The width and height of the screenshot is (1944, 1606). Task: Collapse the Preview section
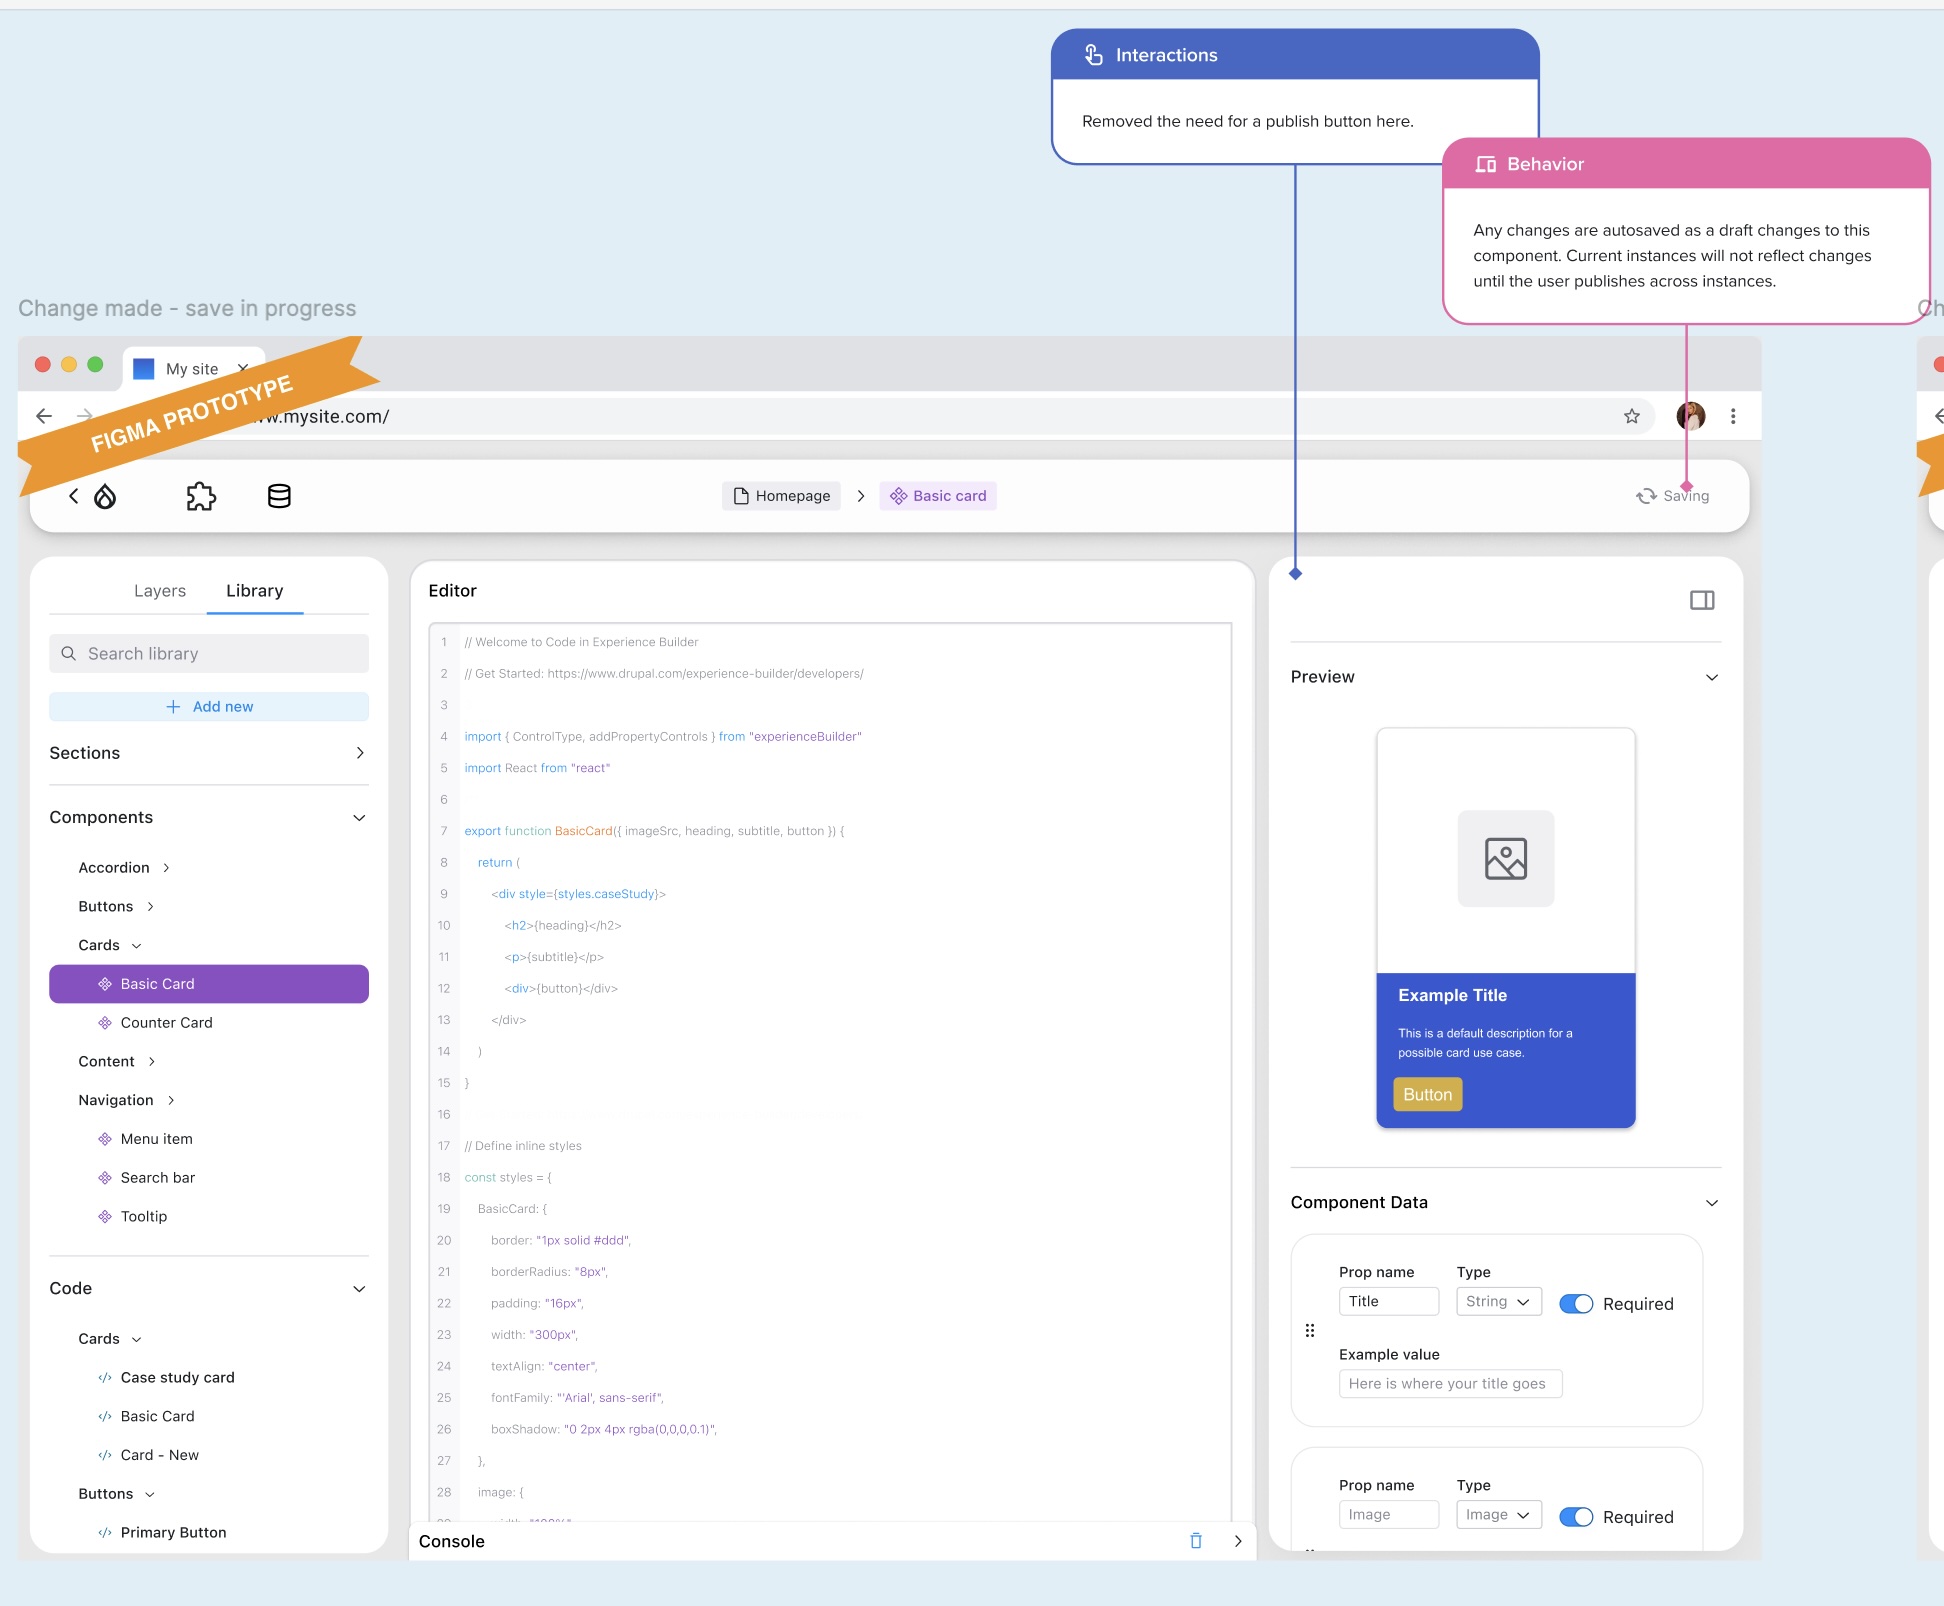(1711, 677)
